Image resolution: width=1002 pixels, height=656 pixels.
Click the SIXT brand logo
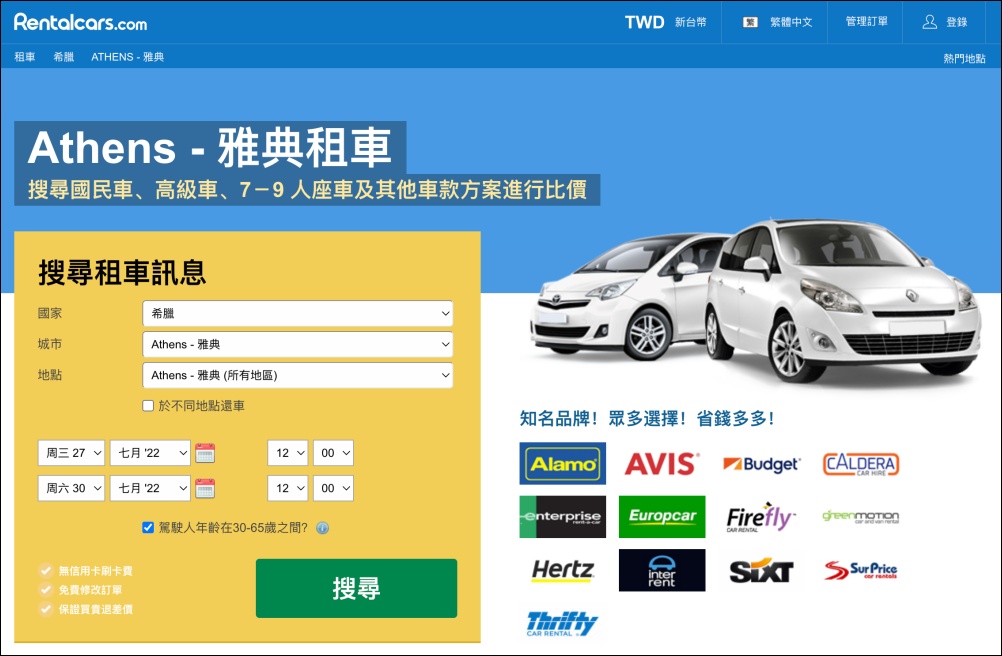(761, 570)
